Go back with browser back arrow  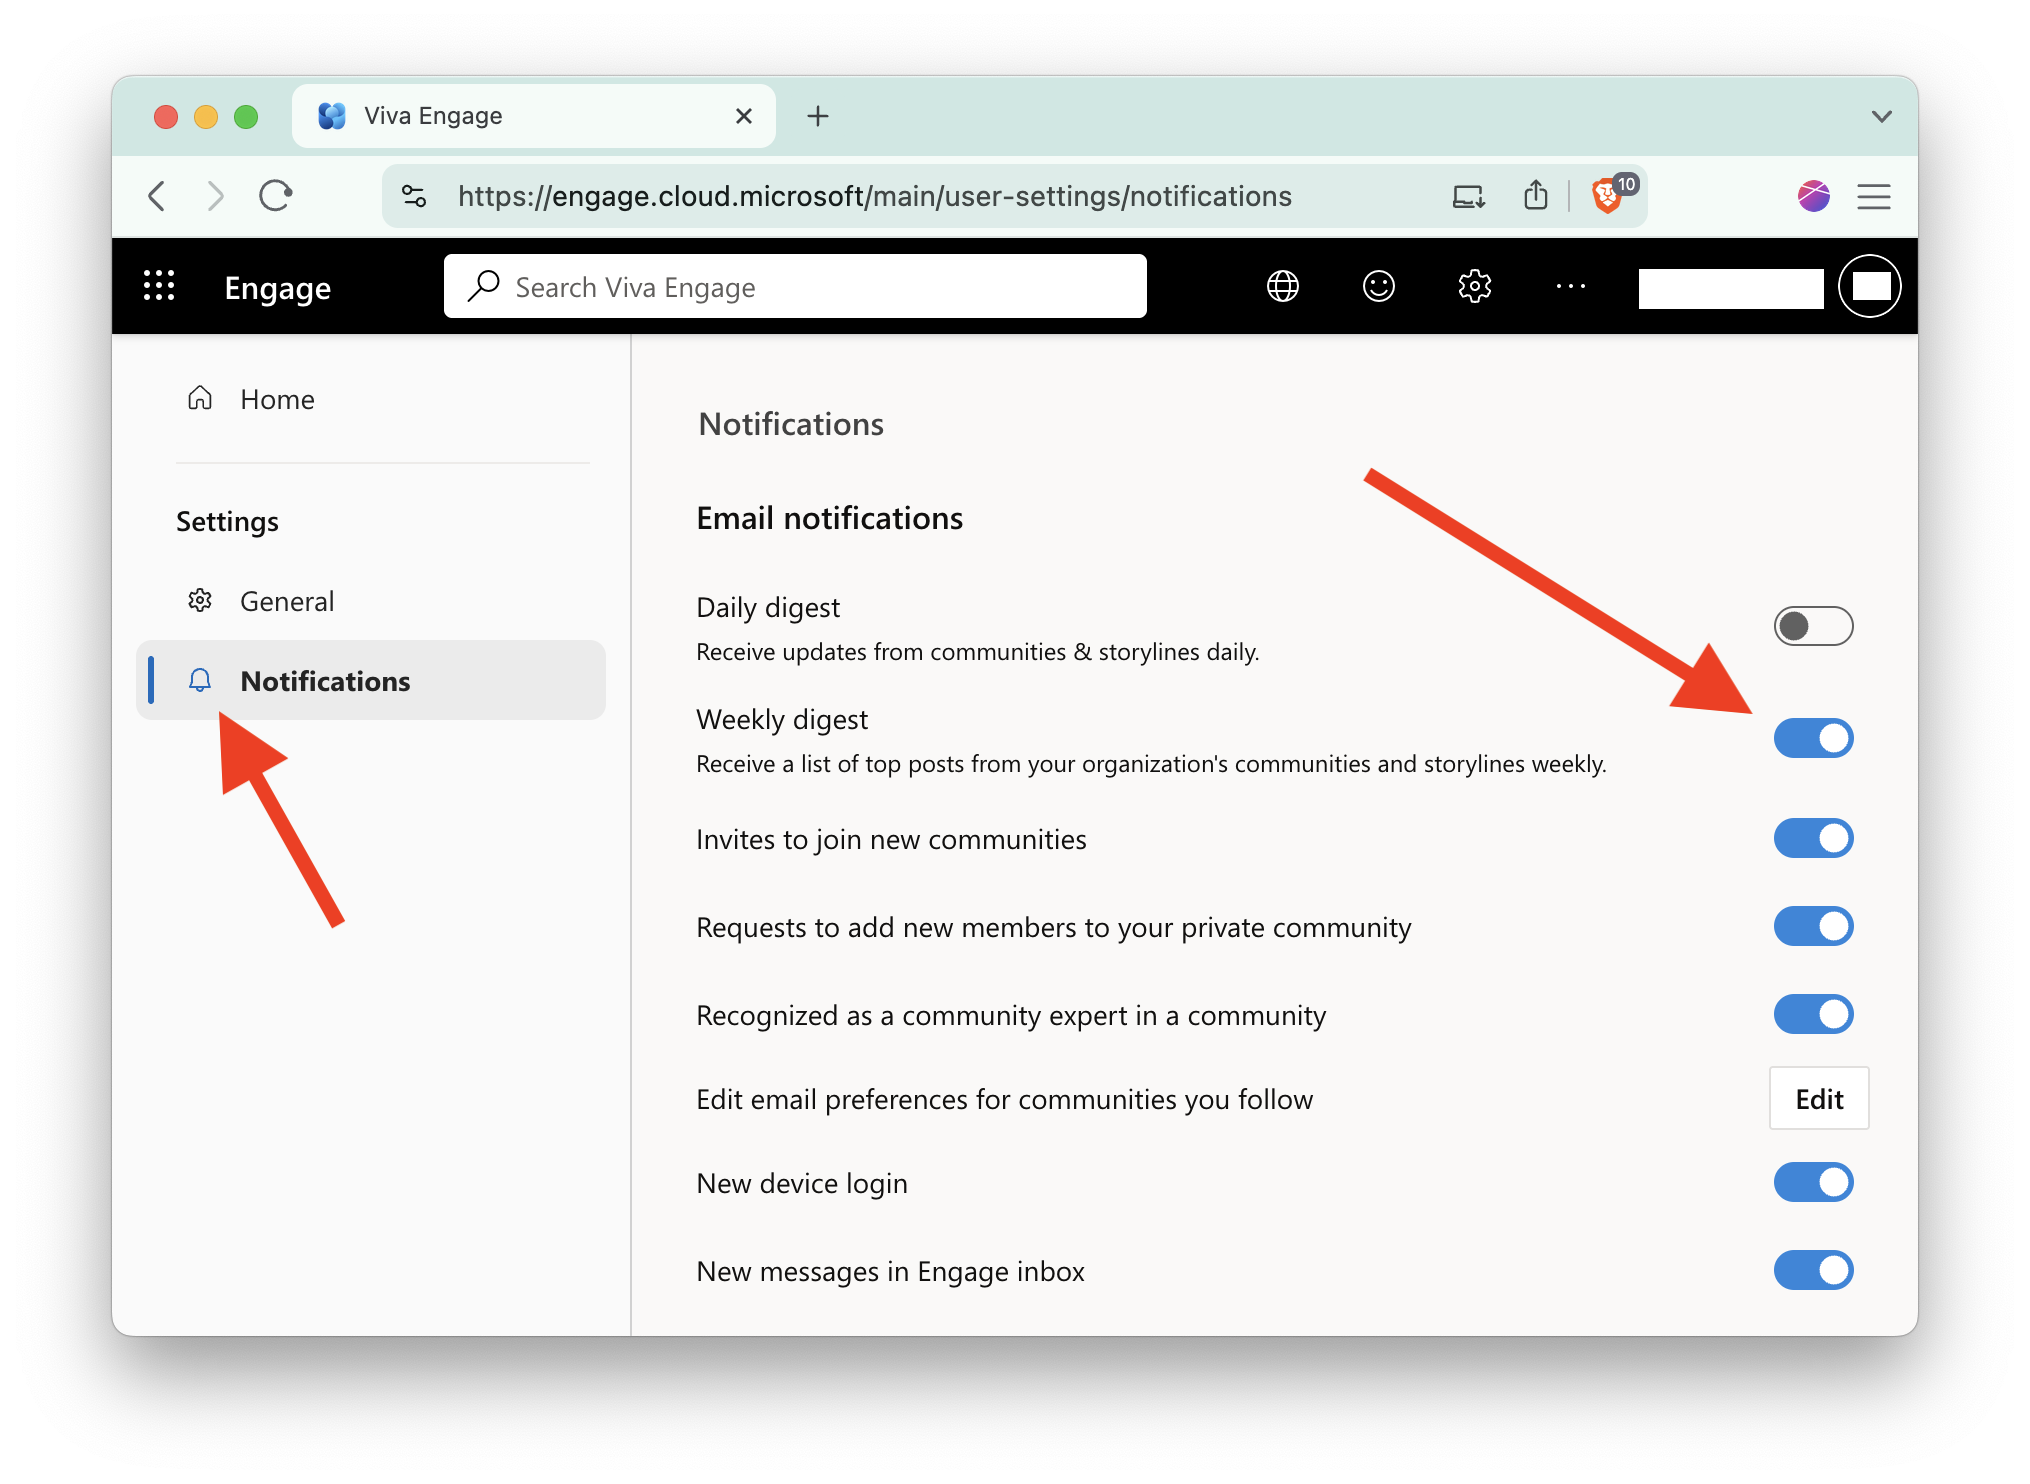tap(157, 196)
